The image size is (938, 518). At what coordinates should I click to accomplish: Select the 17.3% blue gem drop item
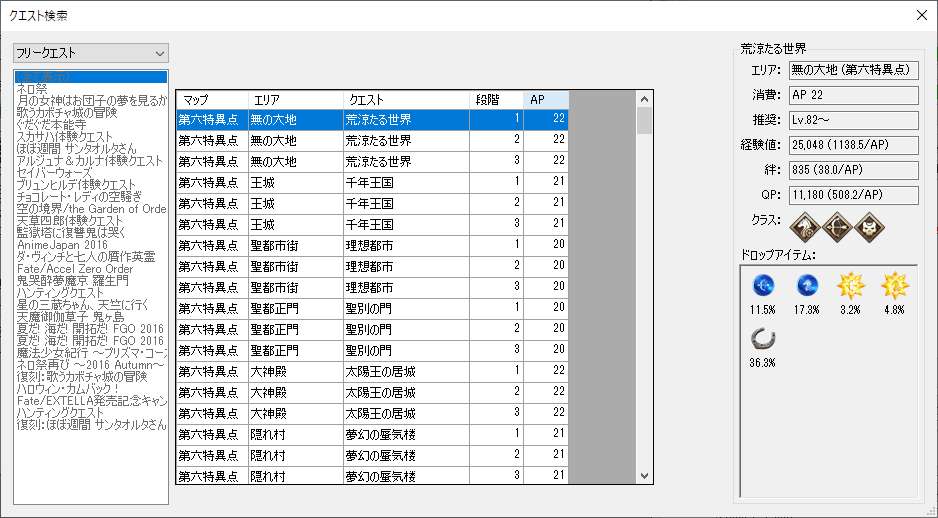pyautogui.click(x=806, y=286)
